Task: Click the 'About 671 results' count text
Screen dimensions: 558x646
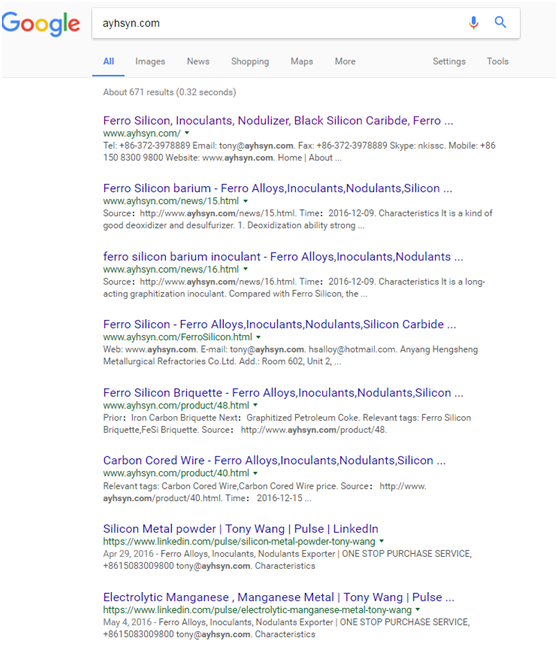Action: pyautogui.click(x=169, y=92)
